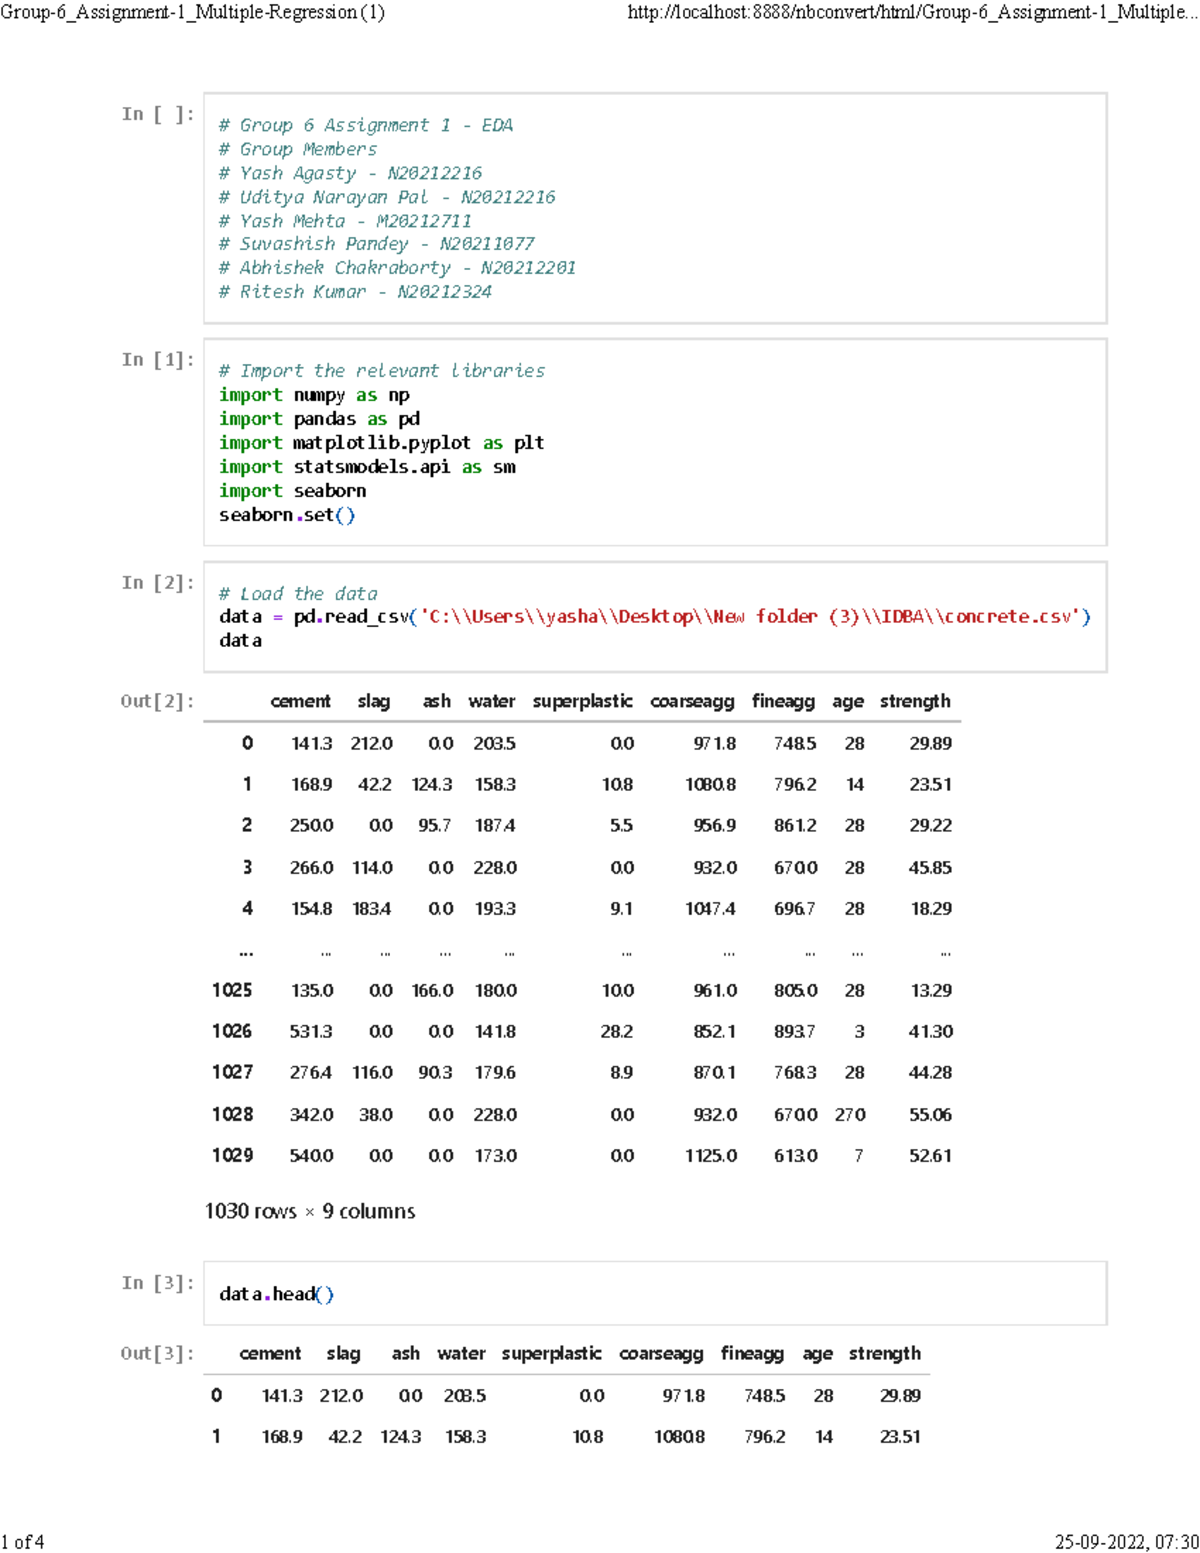The image size is (1200, 1553).
Task: Select the superplastic column header
Action: pos(584,701)
